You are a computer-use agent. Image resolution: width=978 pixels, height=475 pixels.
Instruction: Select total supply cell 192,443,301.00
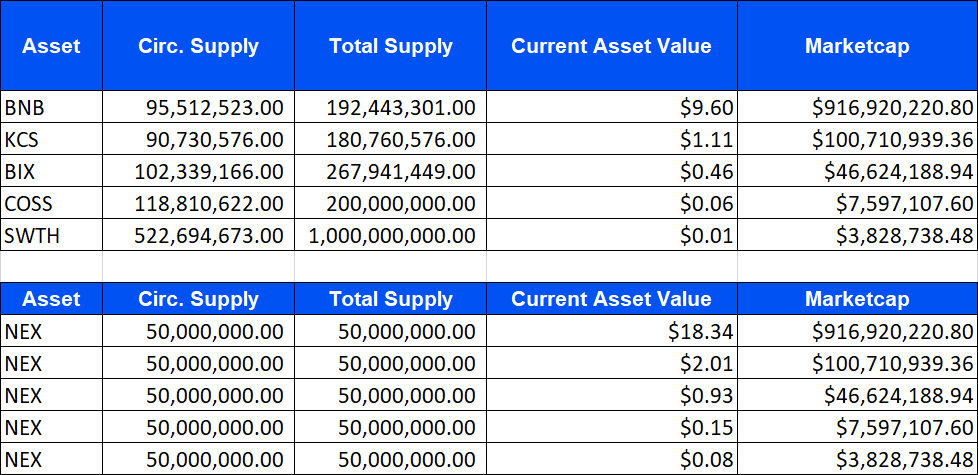click(x=390, y=107)
